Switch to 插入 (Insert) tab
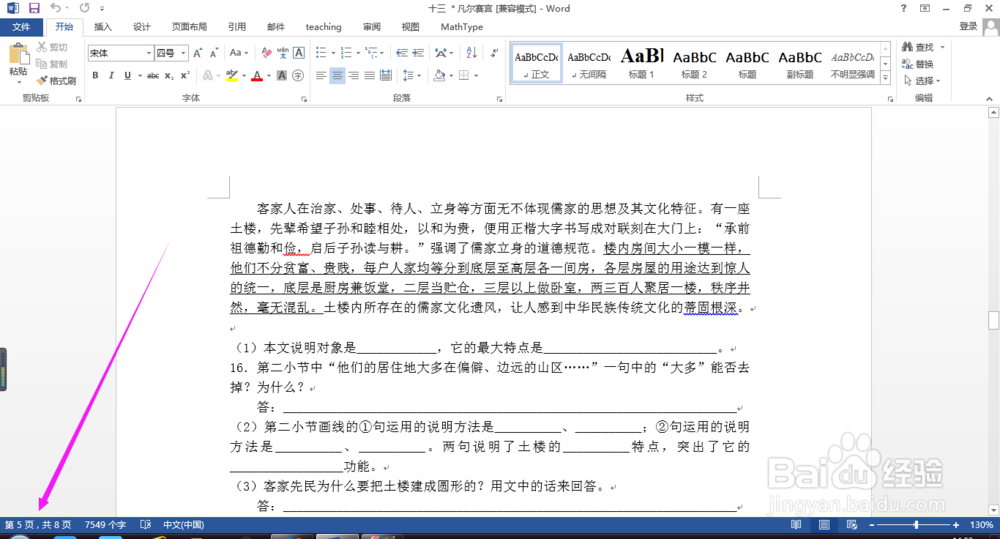Screen dimensions: 1000x539 [x=103, y=27]
